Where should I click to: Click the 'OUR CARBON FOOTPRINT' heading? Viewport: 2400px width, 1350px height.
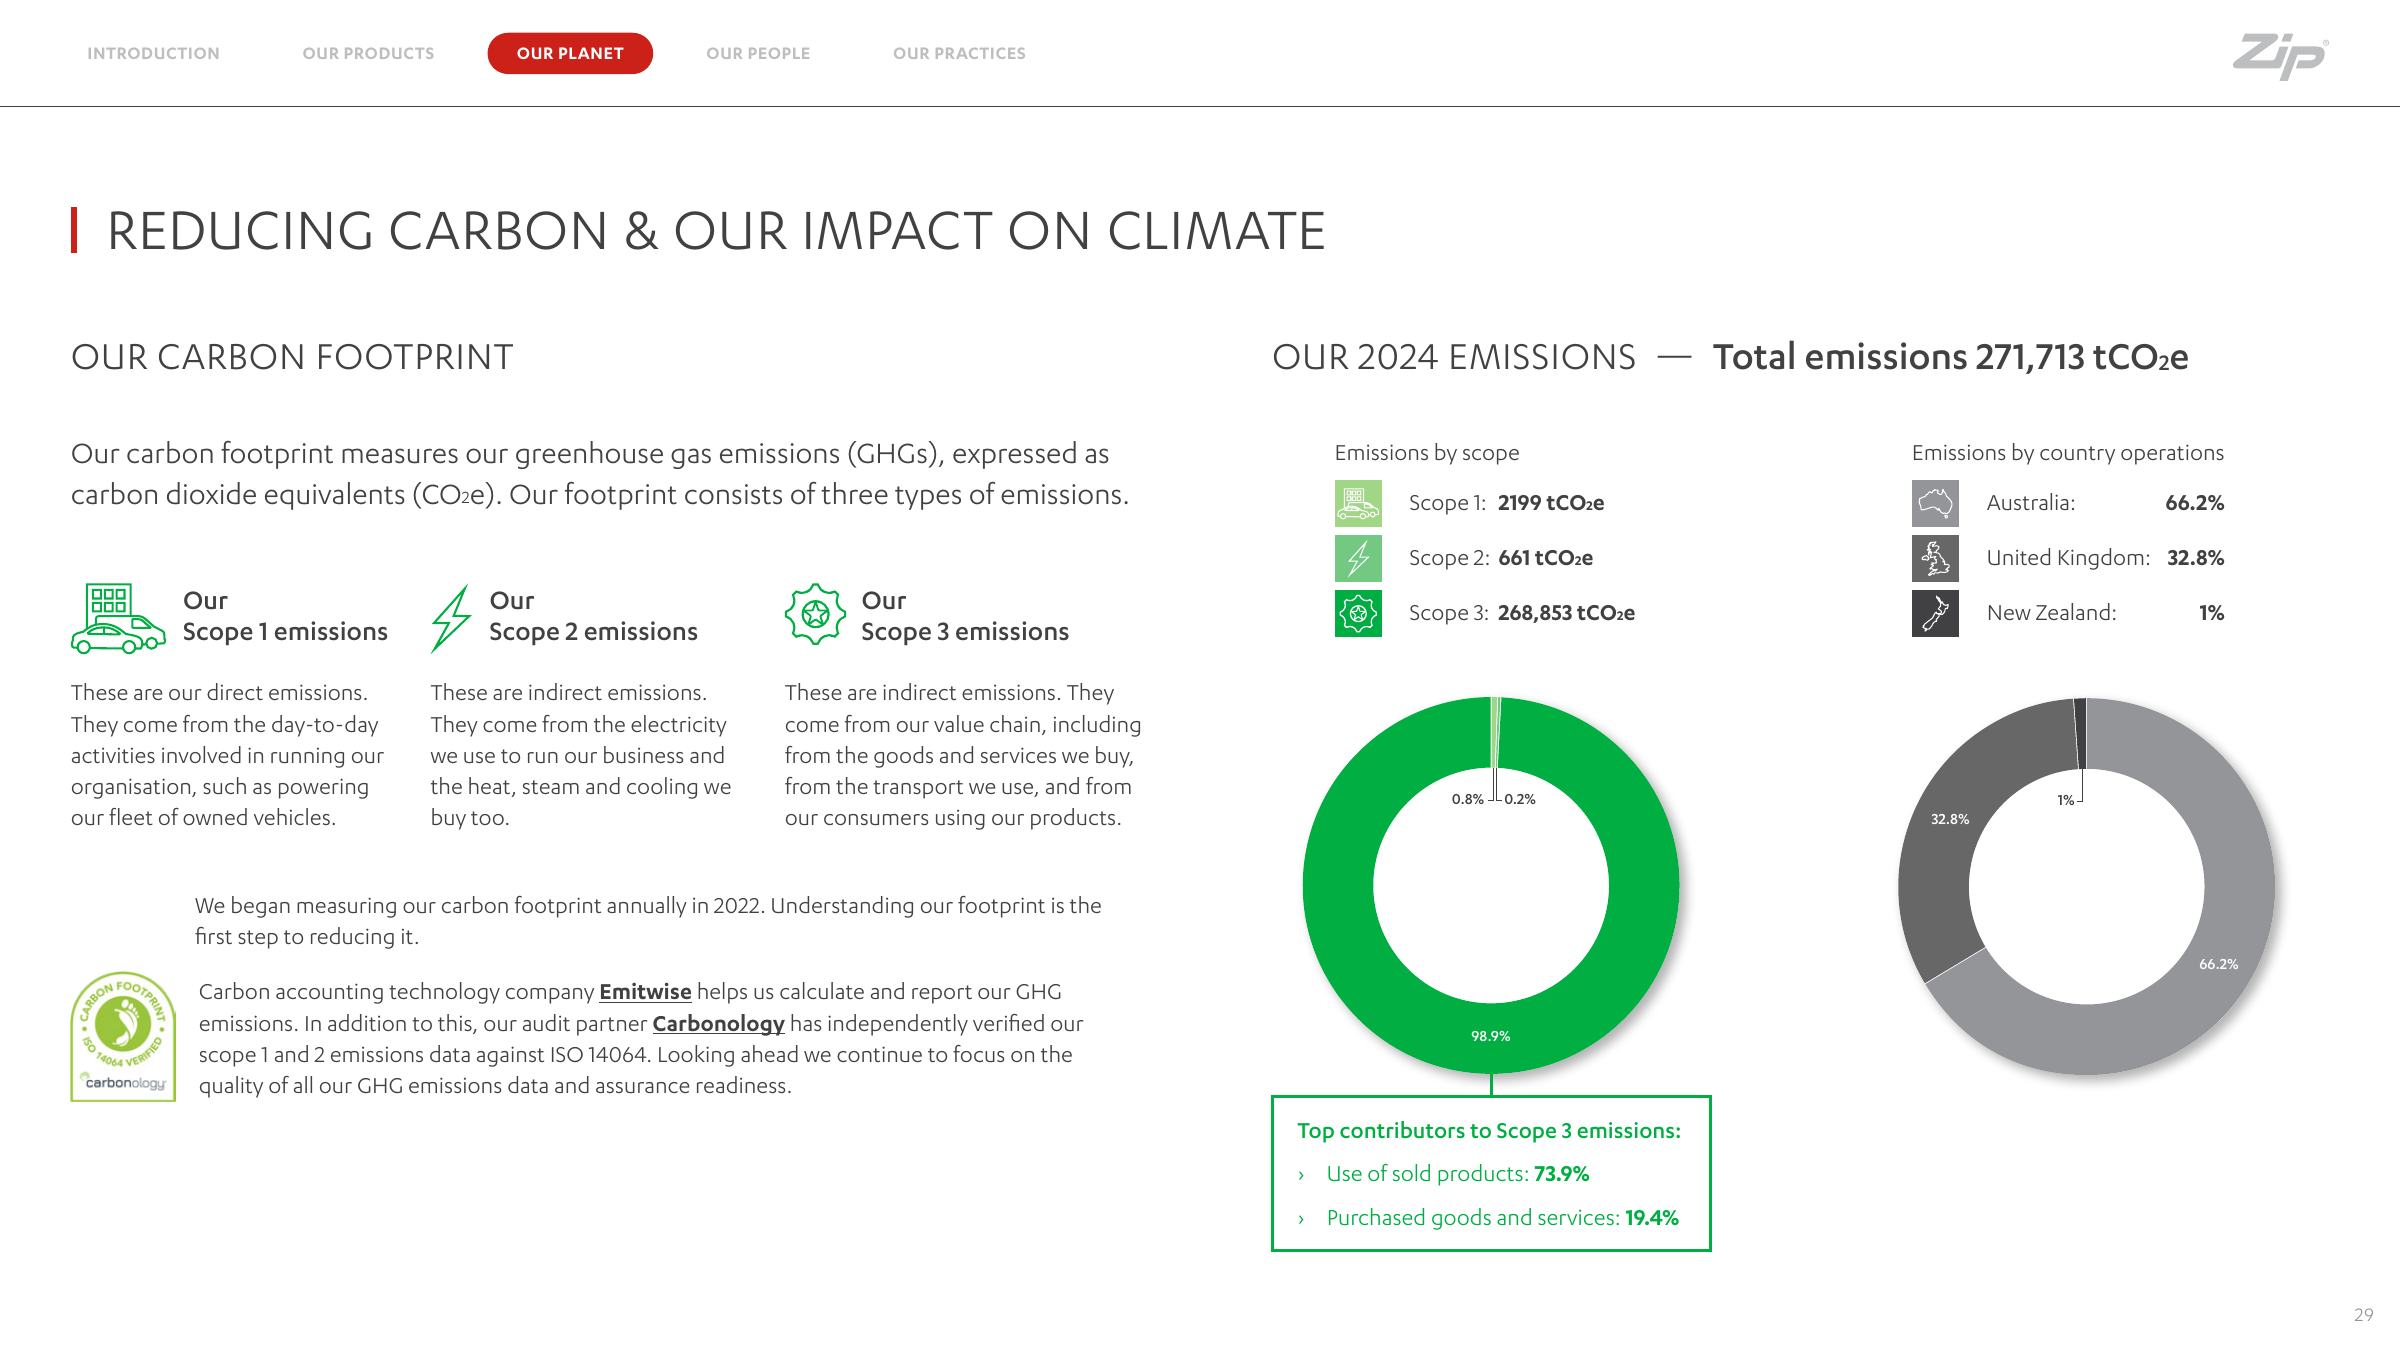(x=292, y=357)
